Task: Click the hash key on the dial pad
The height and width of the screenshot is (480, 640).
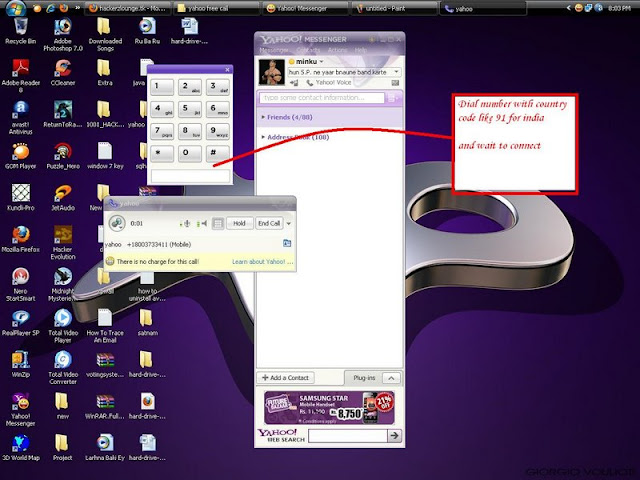Action: 218,153
